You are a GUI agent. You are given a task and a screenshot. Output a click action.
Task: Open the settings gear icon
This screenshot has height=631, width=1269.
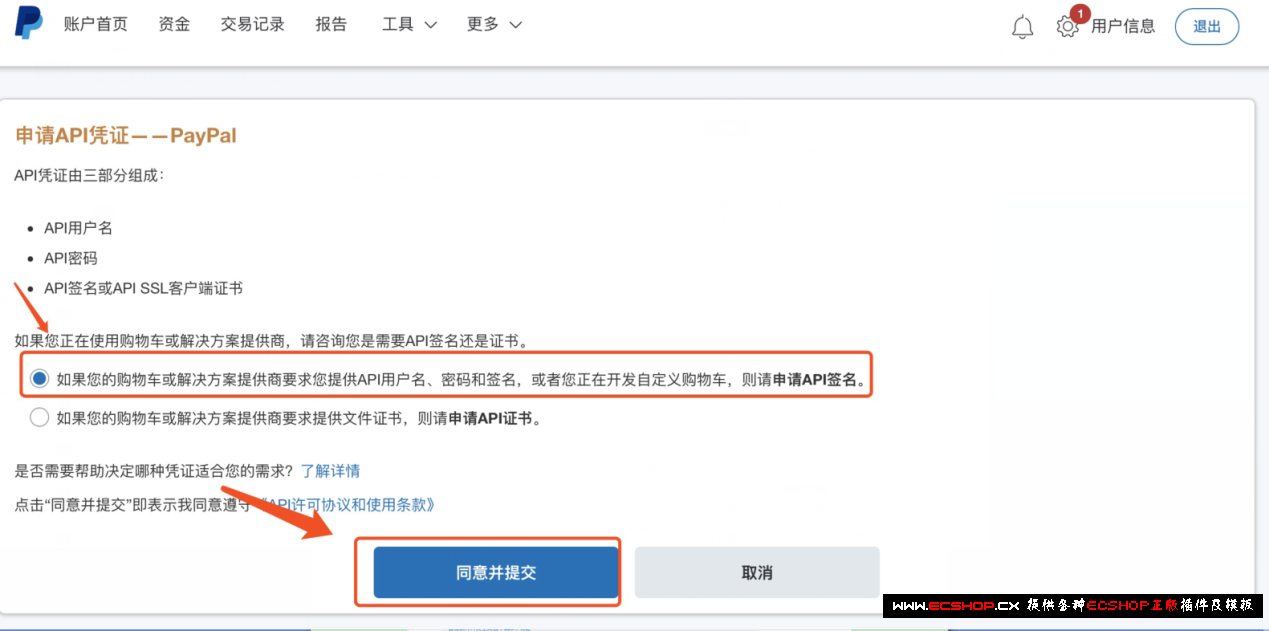1067,27
